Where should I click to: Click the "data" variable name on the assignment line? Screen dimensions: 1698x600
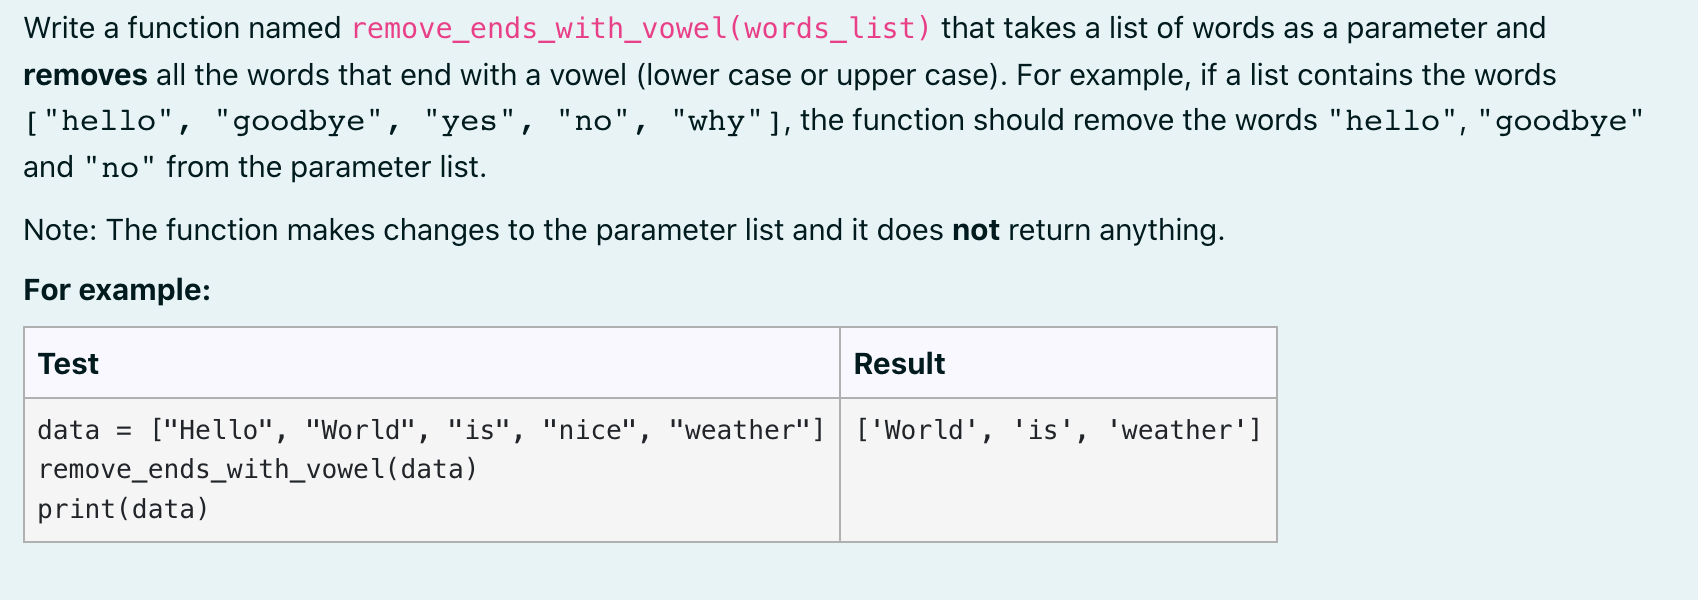[x=68, y=430]
